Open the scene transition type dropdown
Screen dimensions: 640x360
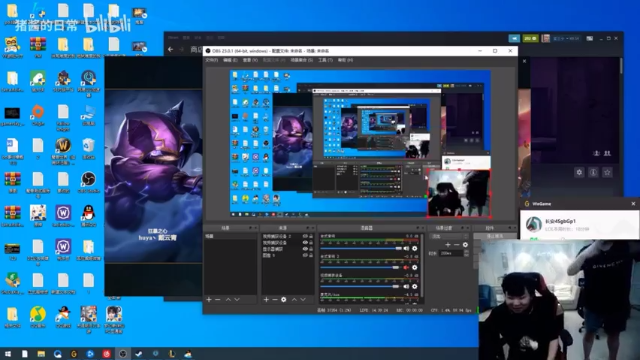point(449,236)
